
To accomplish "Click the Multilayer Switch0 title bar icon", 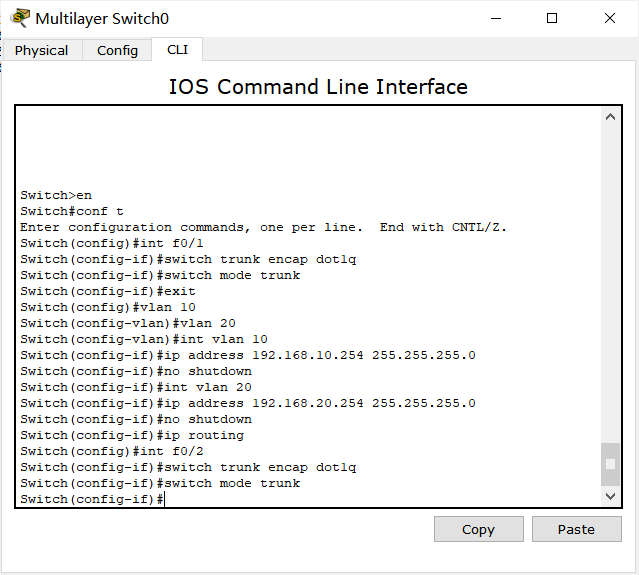I will [x=20, y=18].
